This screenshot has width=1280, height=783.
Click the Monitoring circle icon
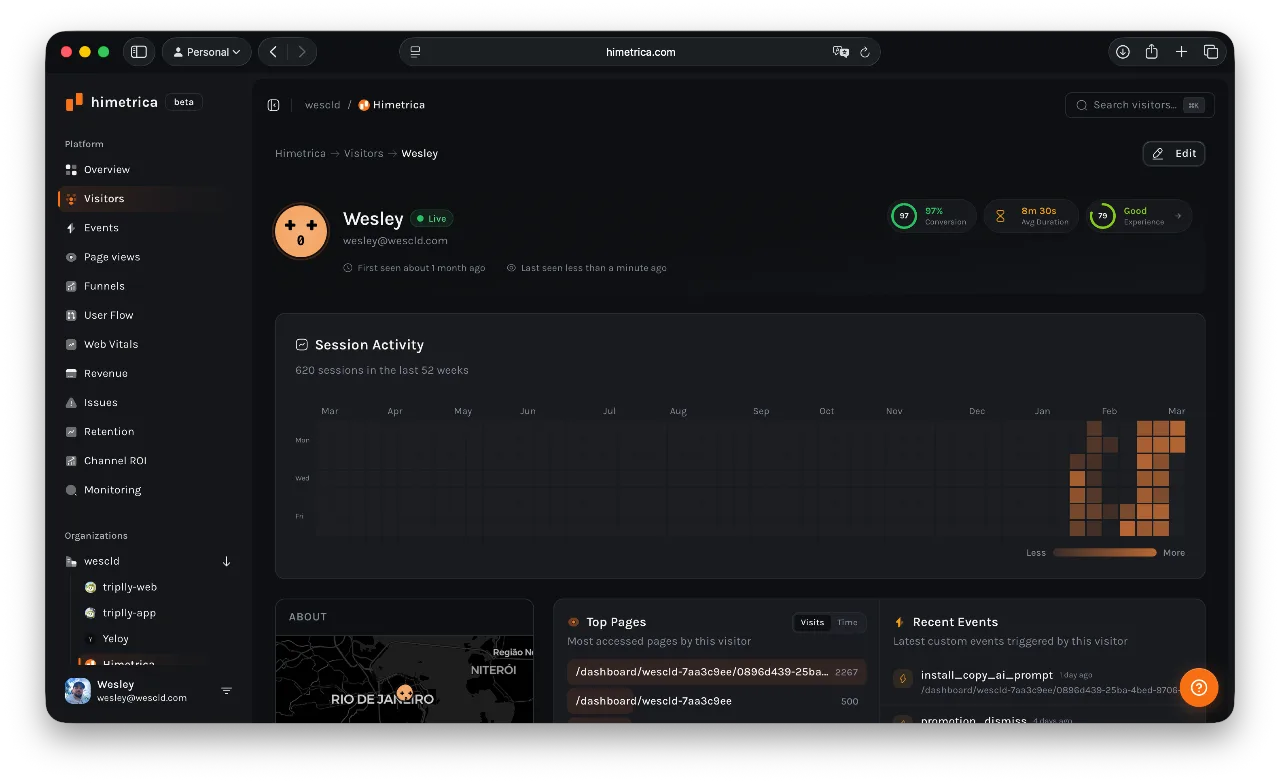(x=71, y=489)
